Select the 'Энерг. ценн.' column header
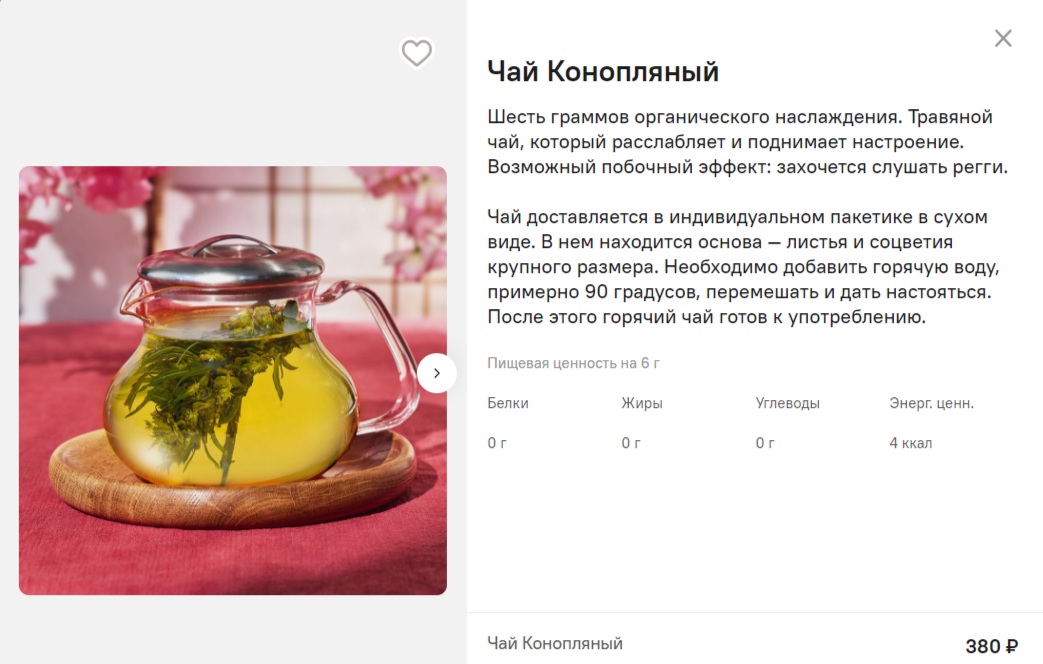The height and width of the screenshot is (664, 1043). point(931,403)
